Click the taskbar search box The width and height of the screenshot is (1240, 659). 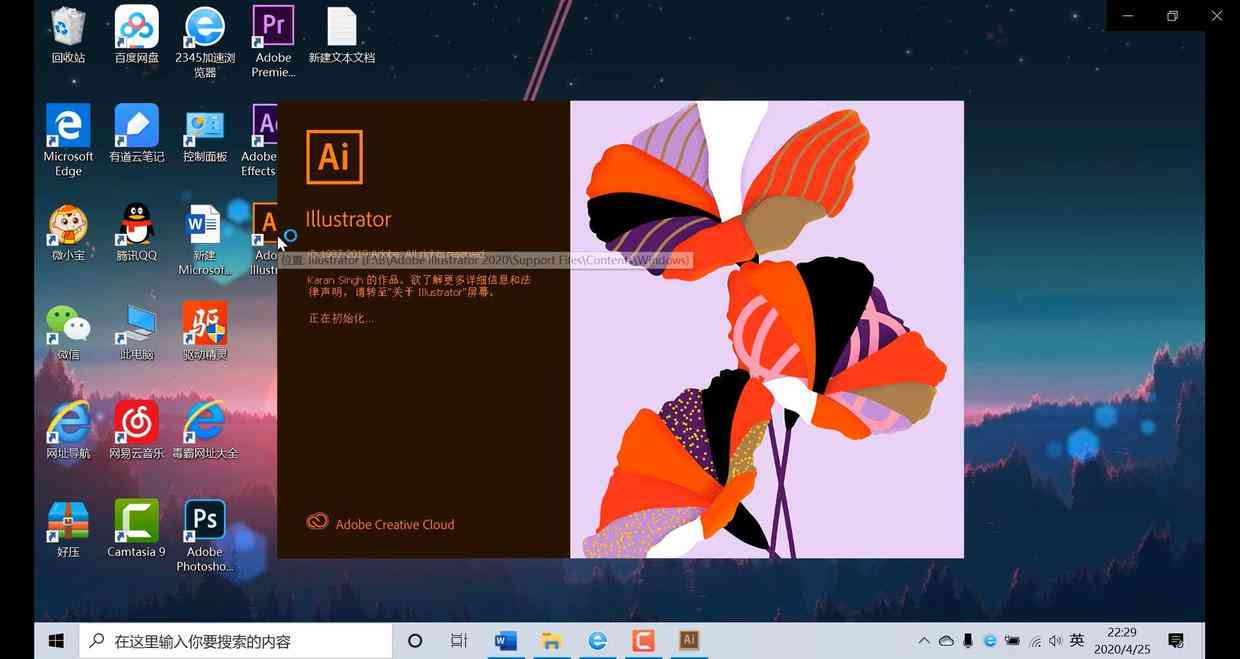click(235, 641)
